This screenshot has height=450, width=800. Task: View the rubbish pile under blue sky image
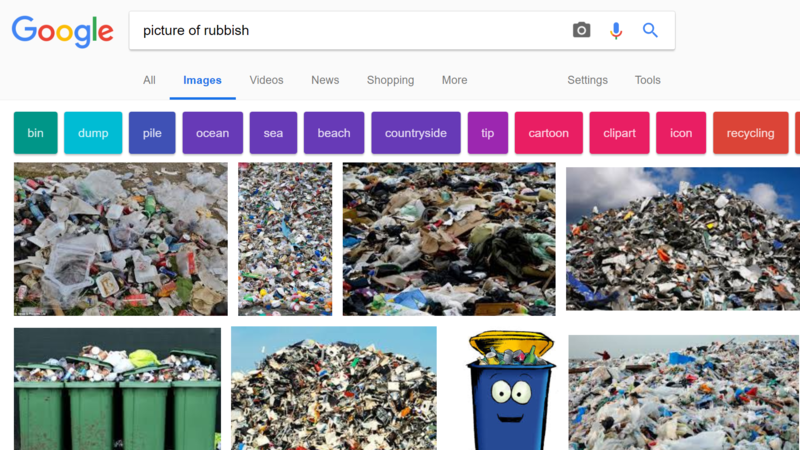coord(334,388)
